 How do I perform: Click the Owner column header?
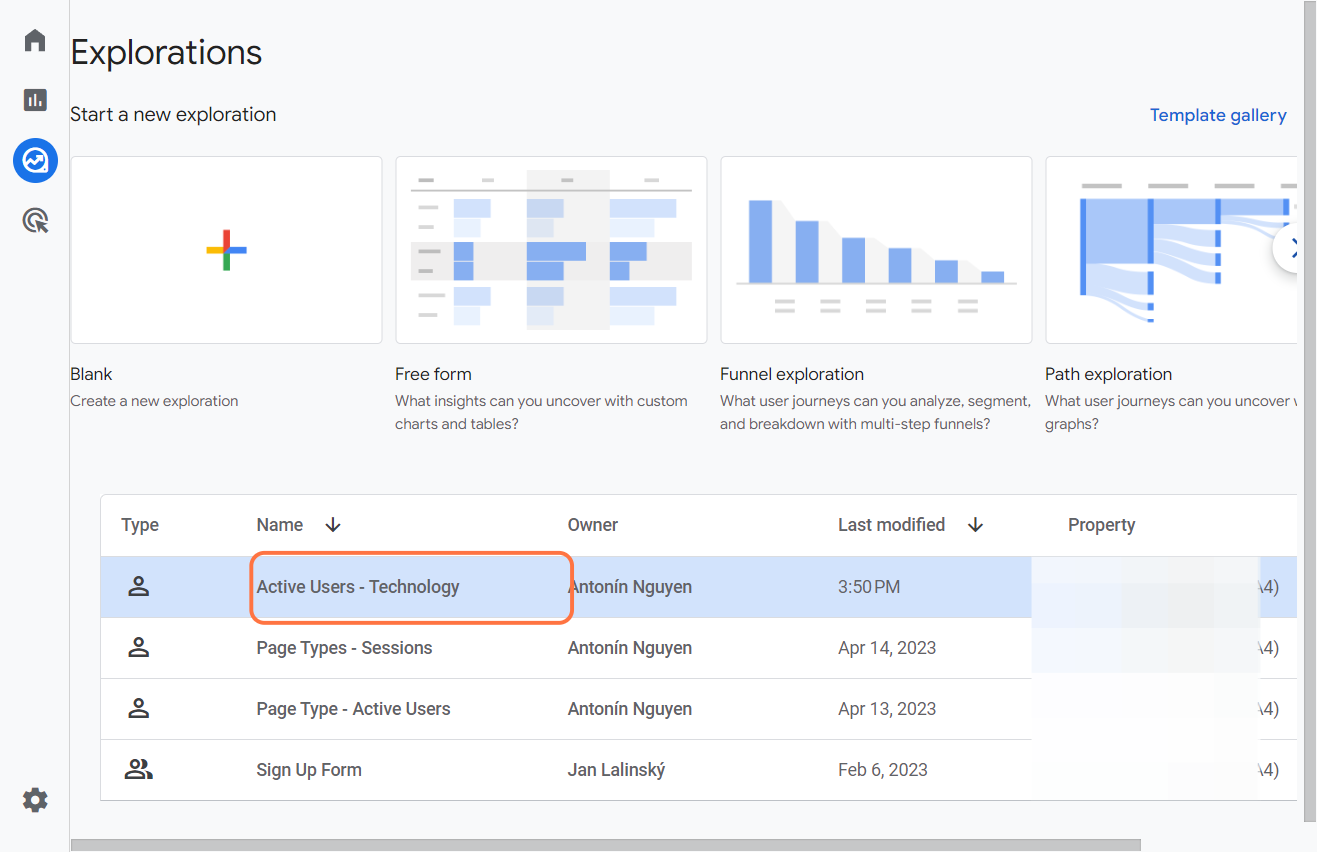point(592,525)
